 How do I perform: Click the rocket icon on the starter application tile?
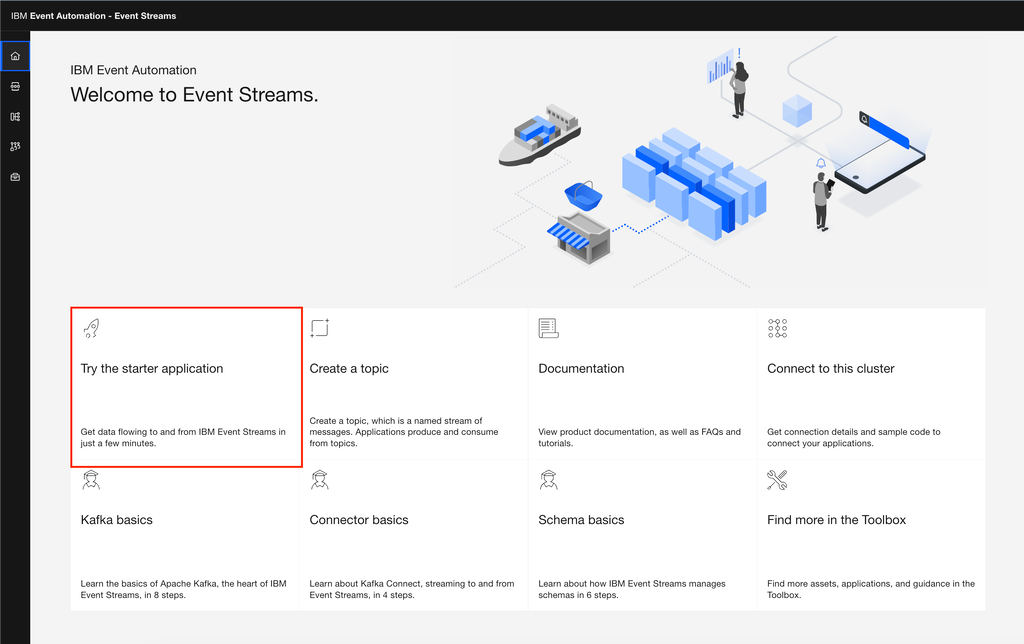tap(91, 328)
